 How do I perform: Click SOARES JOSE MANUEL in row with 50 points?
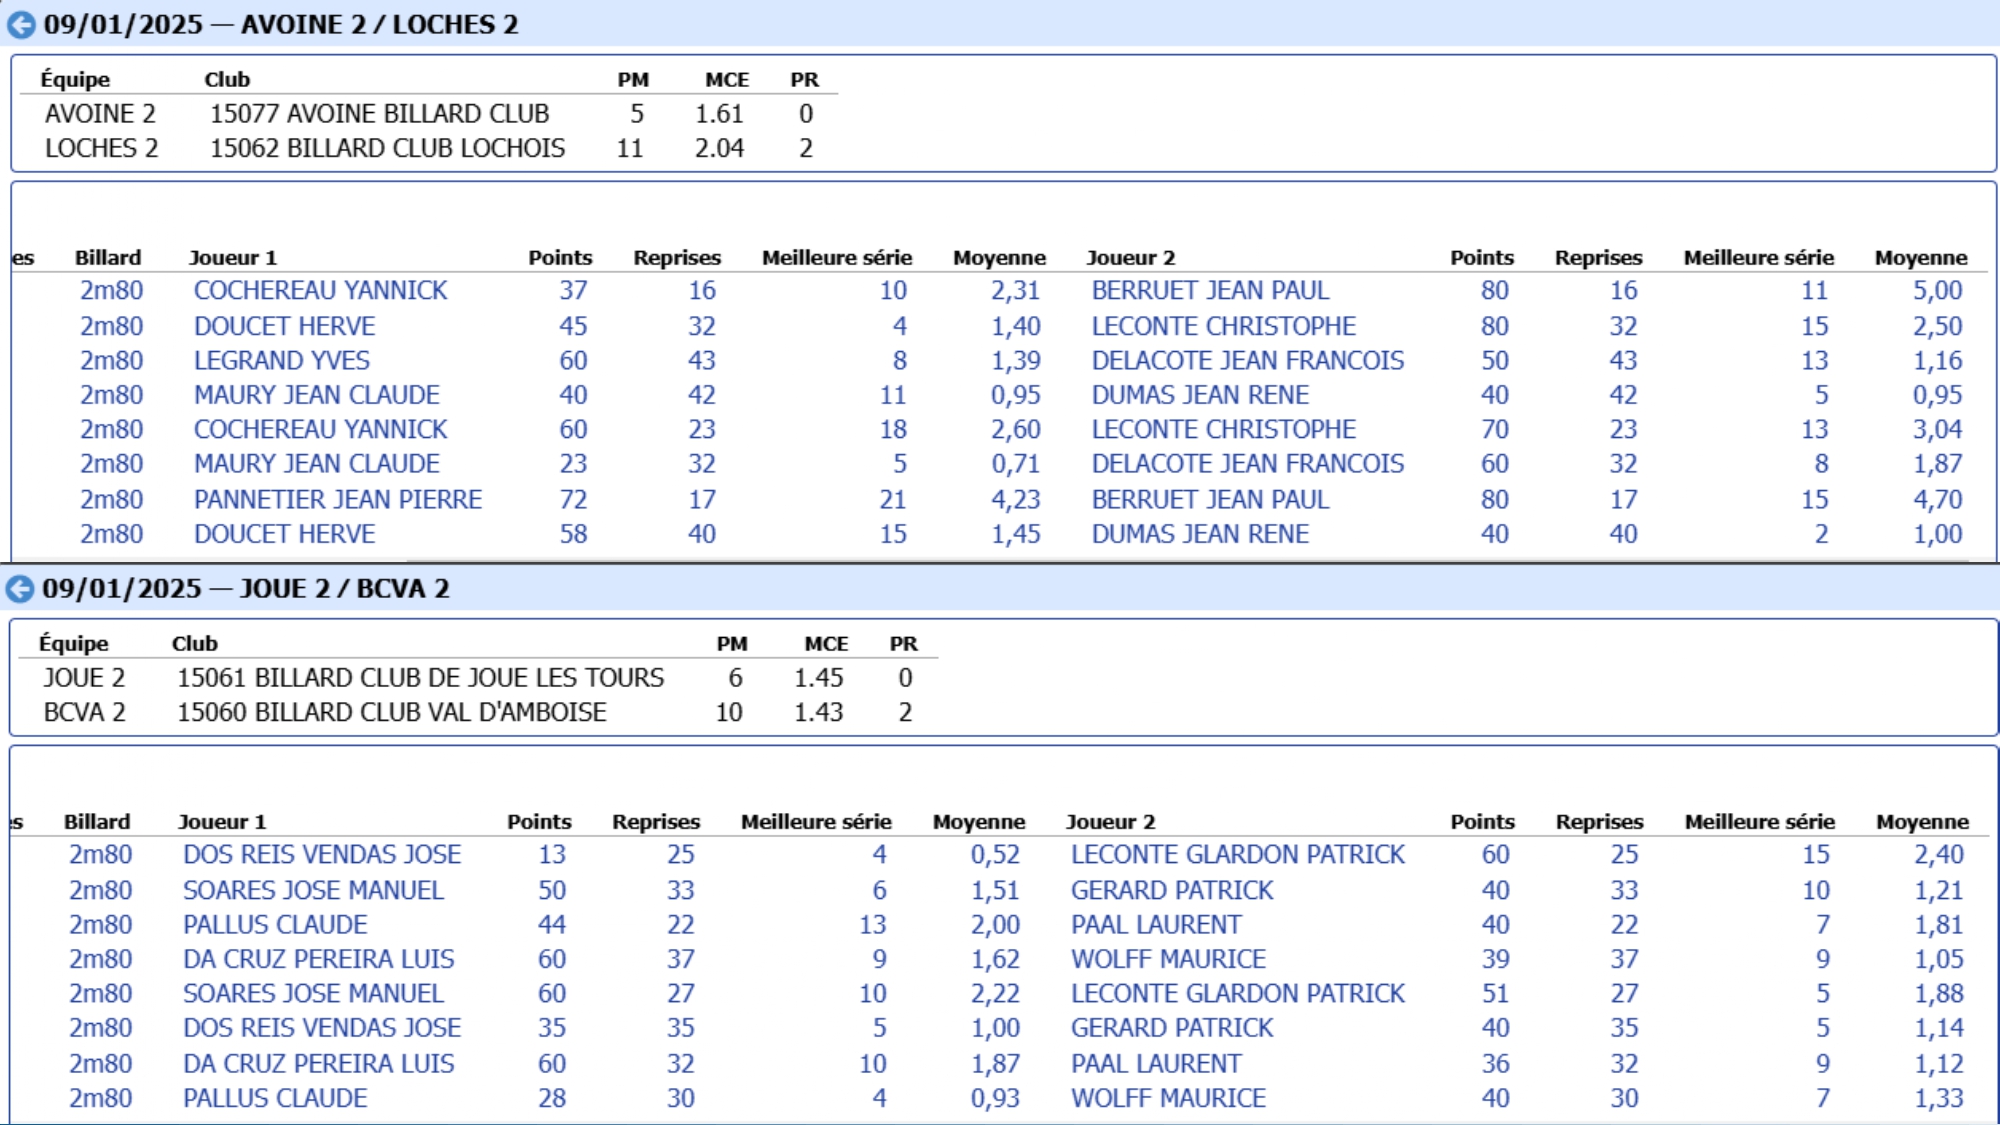(312, 890)
